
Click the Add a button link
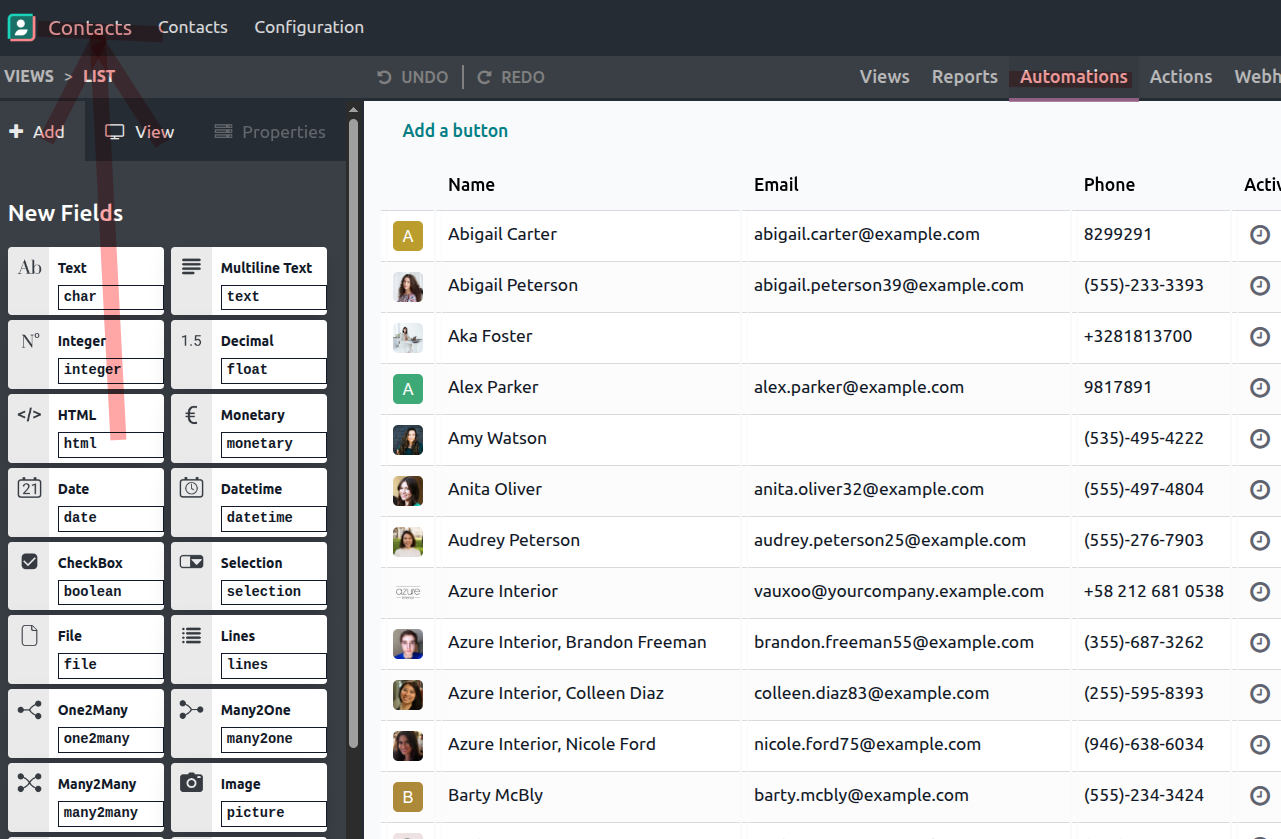pos(455,131)
